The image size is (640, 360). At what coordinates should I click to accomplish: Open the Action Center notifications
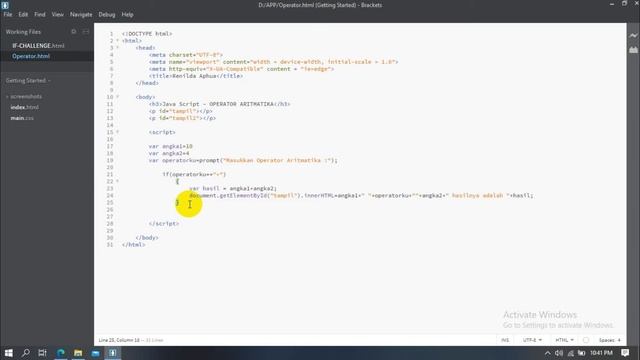pyautogui.click(x=625, y=353)
